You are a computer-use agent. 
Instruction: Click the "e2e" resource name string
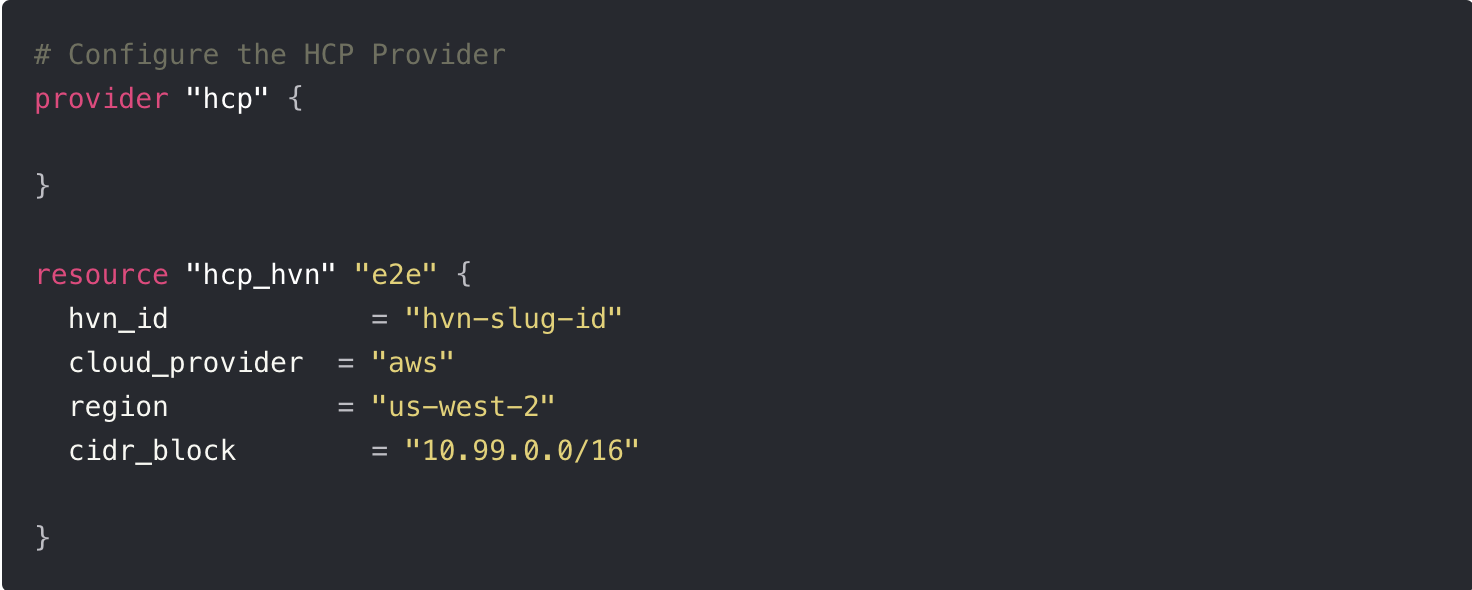click(396, 275)
